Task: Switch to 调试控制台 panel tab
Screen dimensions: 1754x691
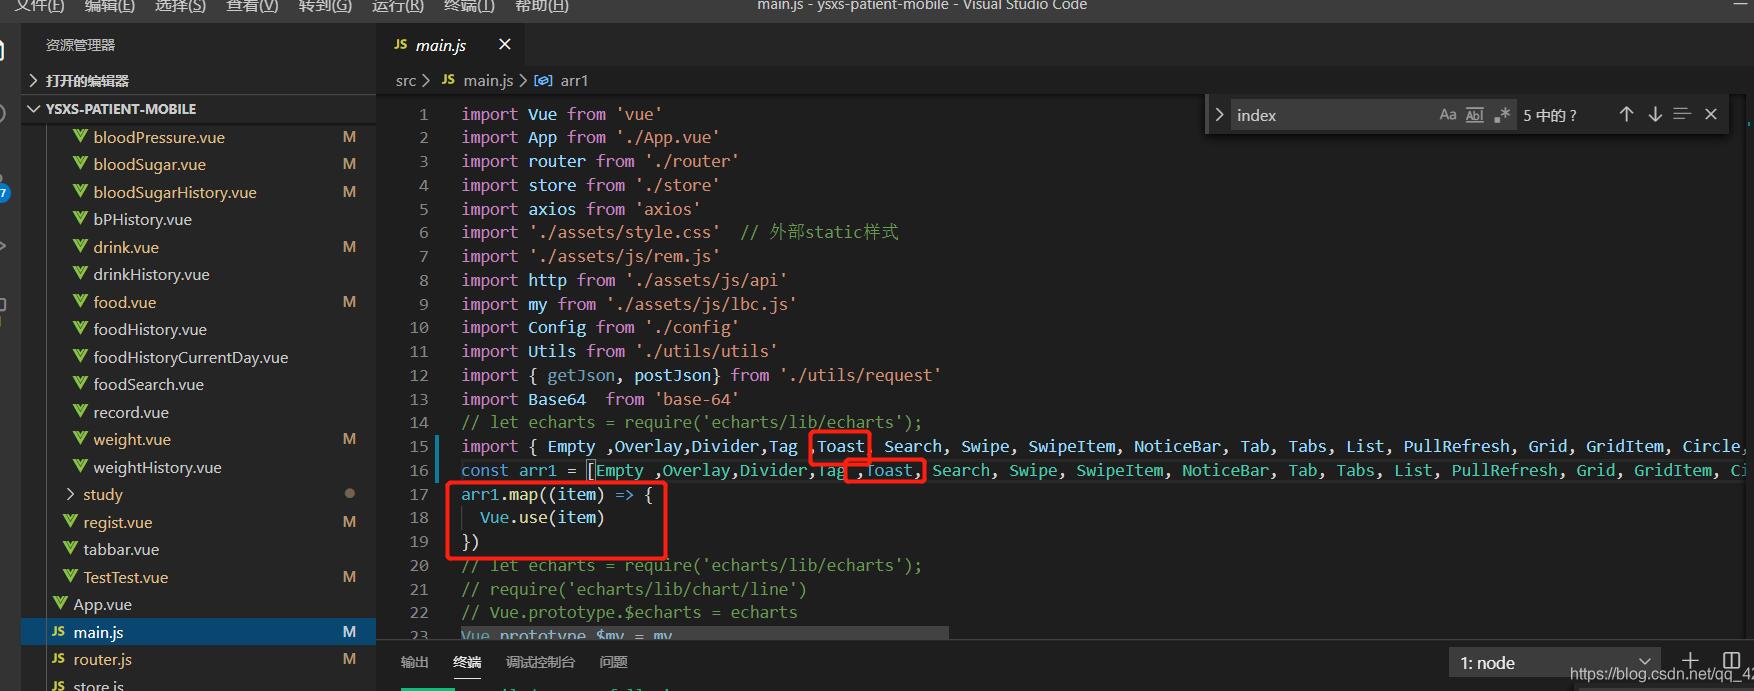Action: [x=540, y=662]
